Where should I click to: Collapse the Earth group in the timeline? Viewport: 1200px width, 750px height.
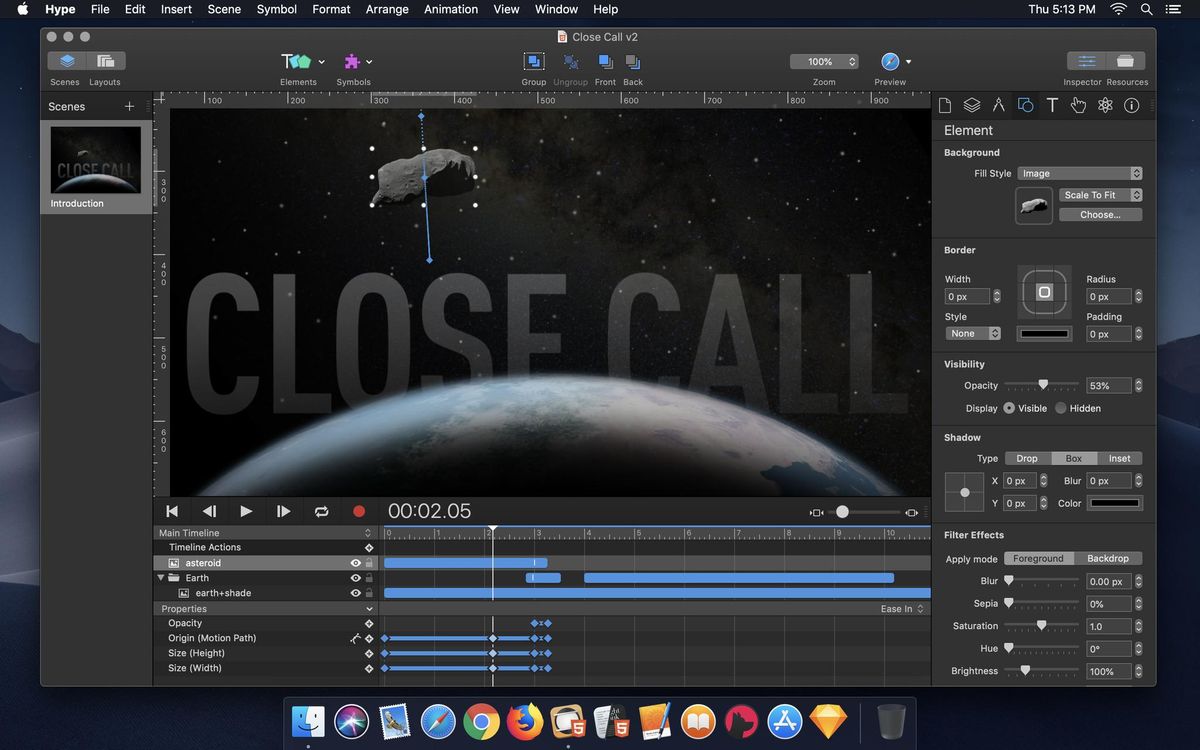tap(161, 577)
